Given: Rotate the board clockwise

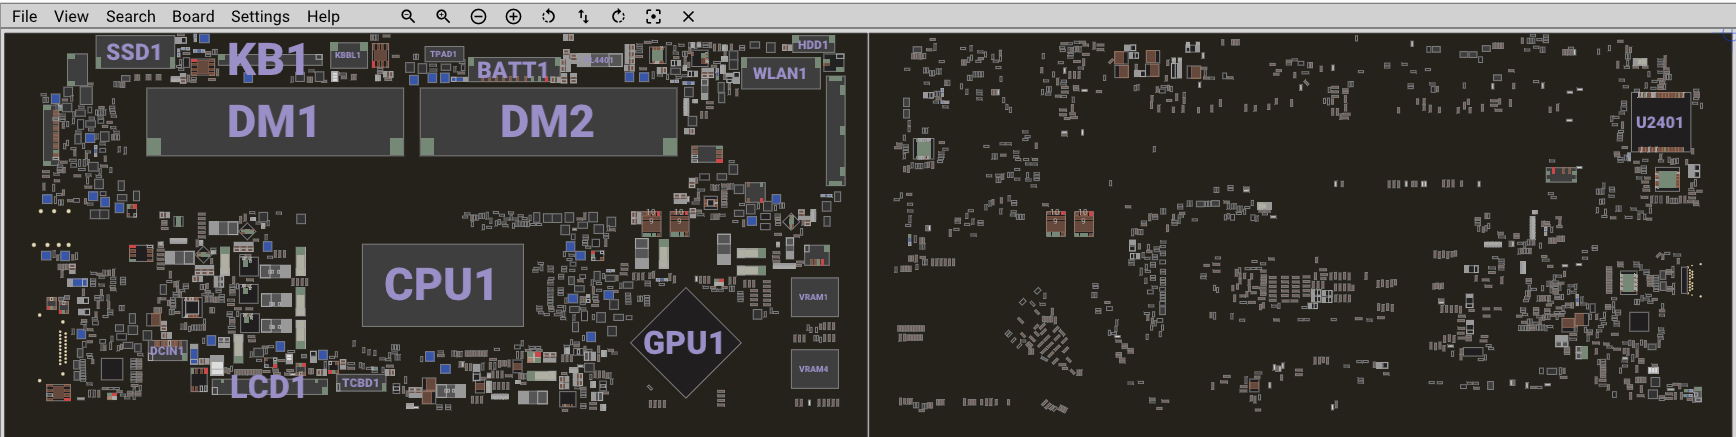Looking at the screenshot, I should tap(618, 16).
